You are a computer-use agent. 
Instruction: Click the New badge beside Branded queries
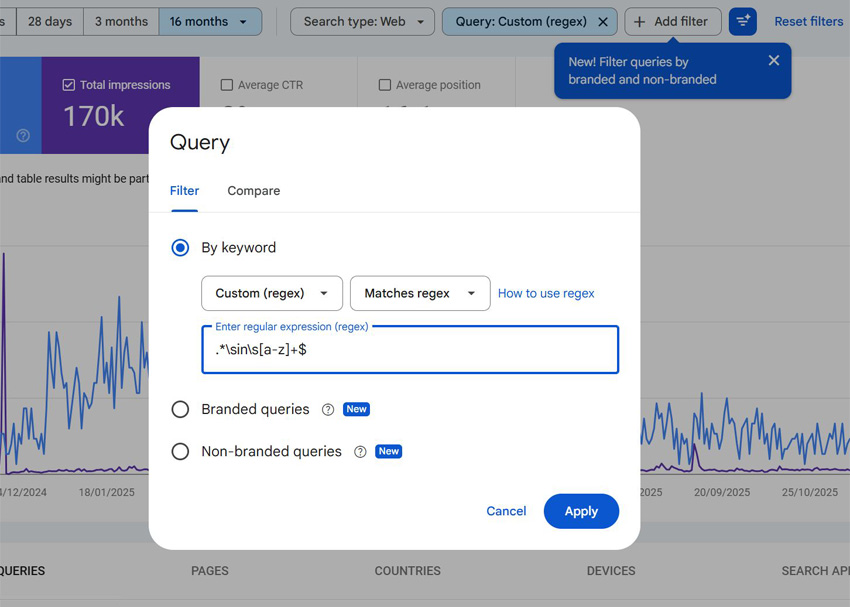(x=356, y=409)
